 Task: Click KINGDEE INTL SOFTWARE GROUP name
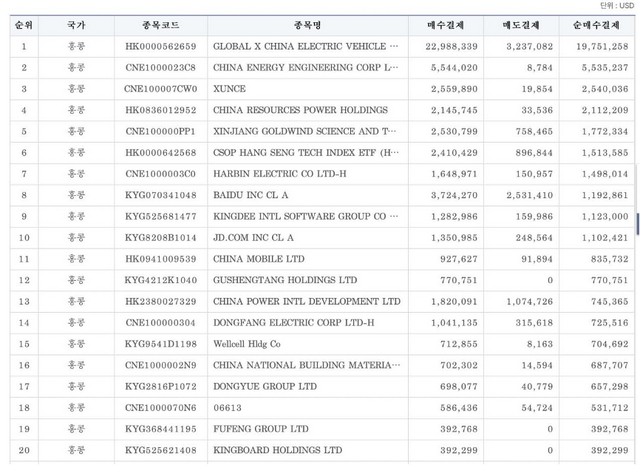point(305,216)
